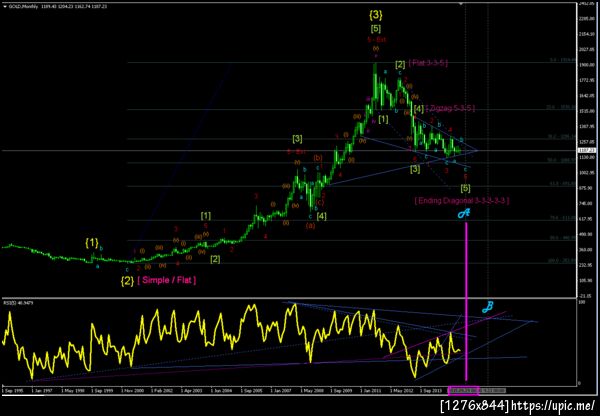Click the 1 Sep 1995 date label
The image size is (600, 416).
13,391
